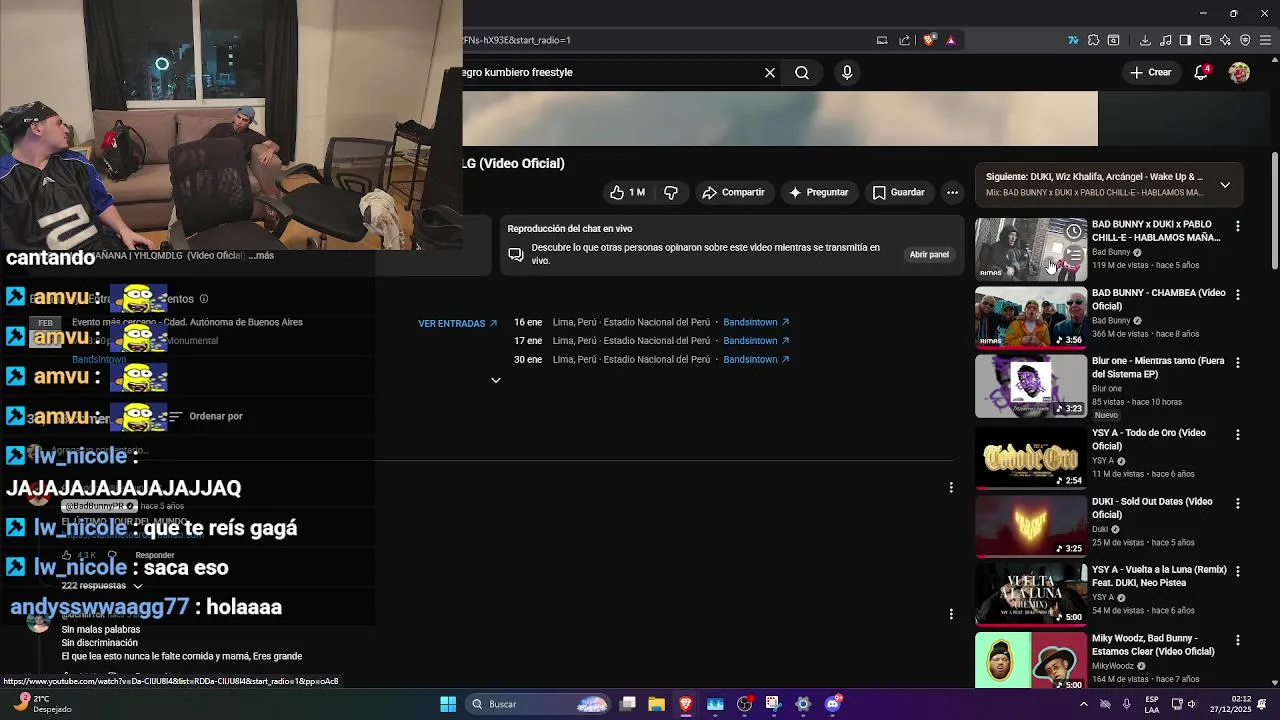Viewport: 1280px width, 720px height.
Task: Like the video with 1 M likes
Action: tap(627, 192)
